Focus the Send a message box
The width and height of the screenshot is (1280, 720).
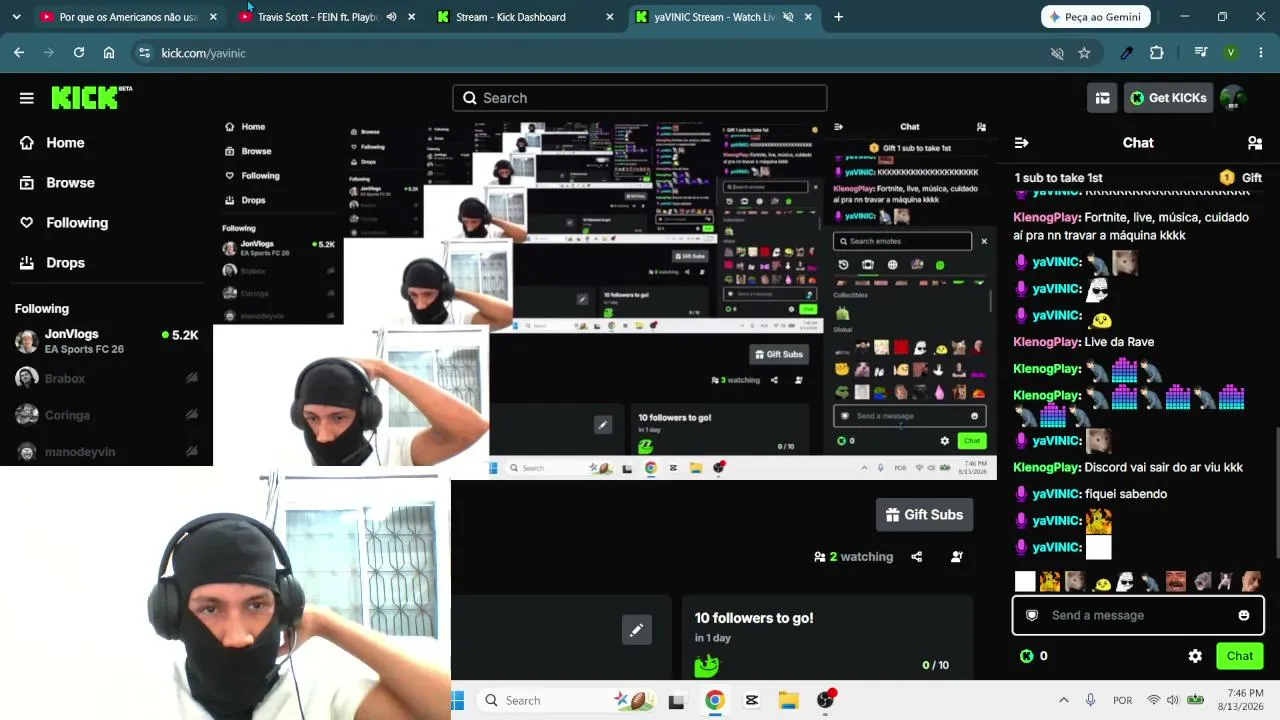pyautogui.click(x=1138, y=615)
